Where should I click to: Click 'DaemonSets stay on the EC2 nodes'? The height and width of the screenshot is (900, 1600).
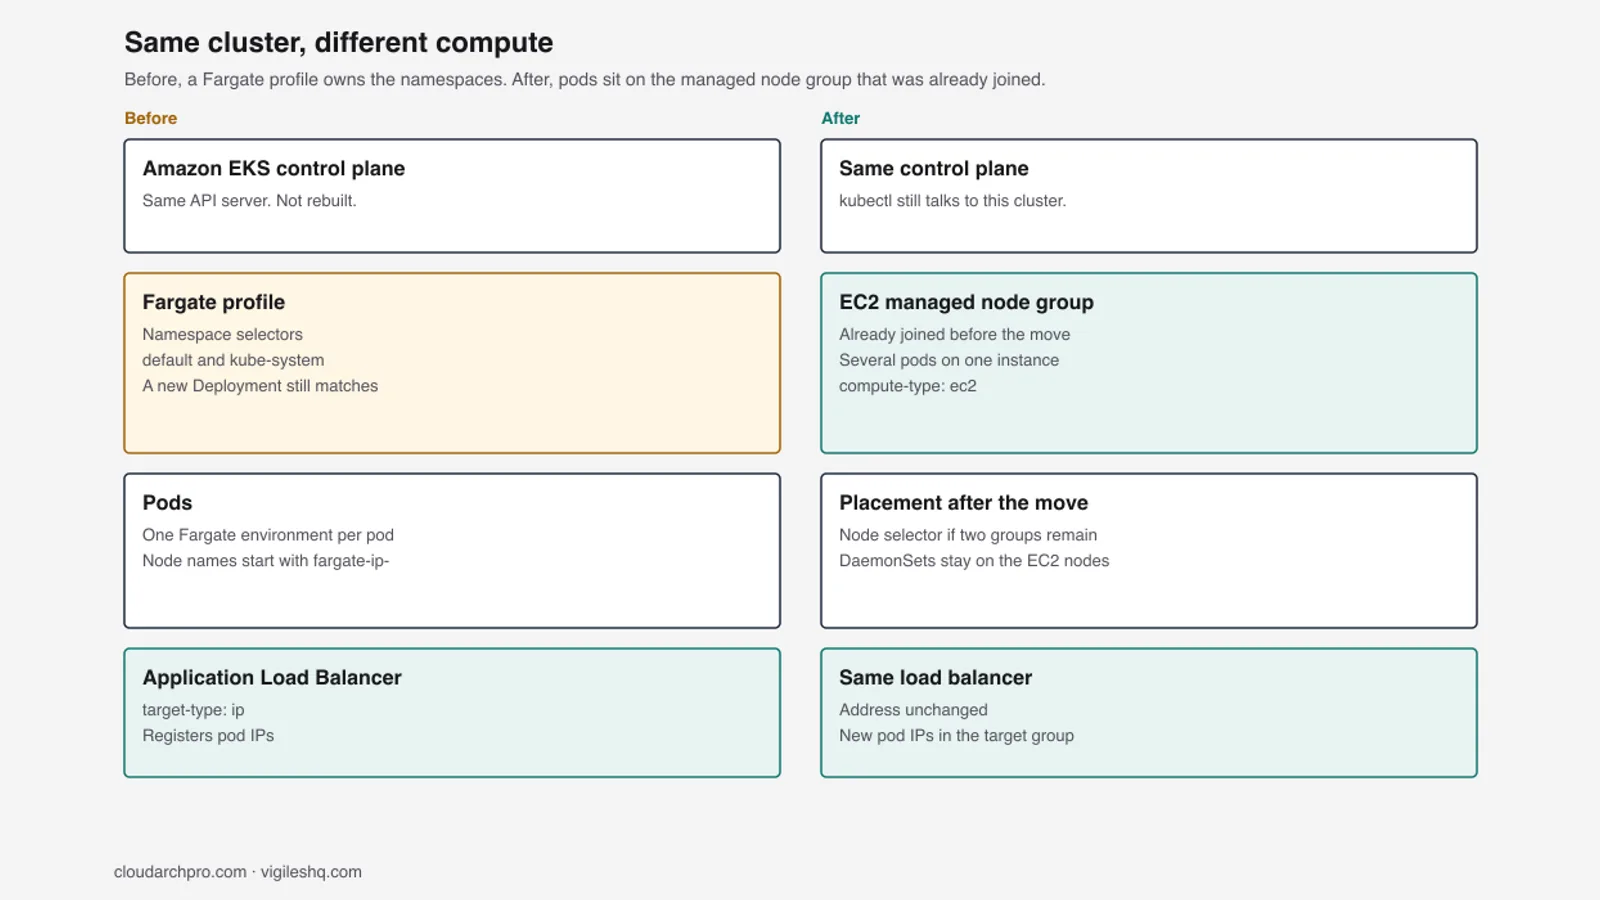[x=974, y=561]
